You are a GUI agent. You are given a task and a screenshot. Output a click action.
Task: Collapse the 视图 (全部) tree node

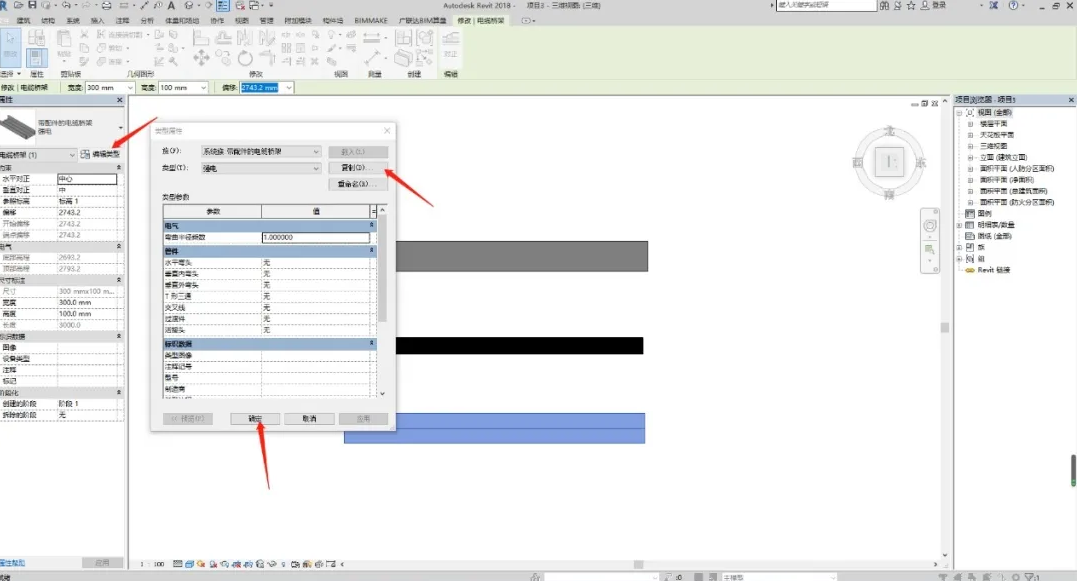point(960,113)
